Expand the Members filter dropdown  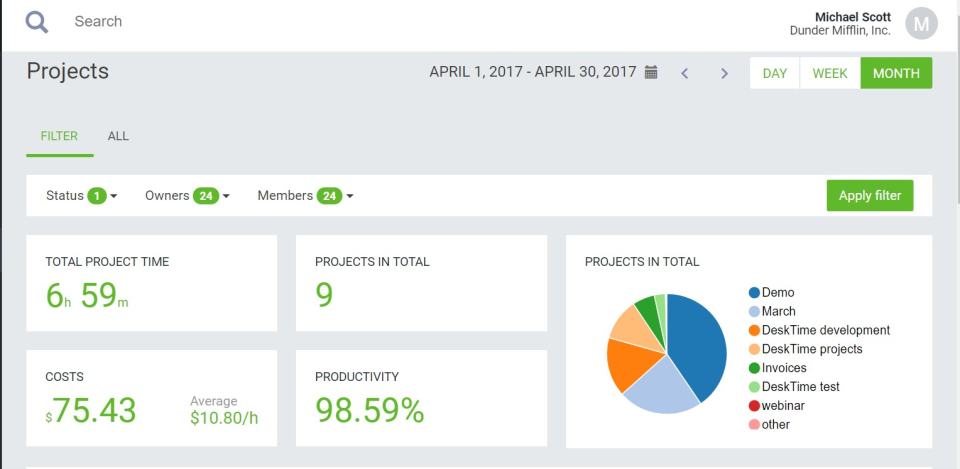(x=305, y=196)
